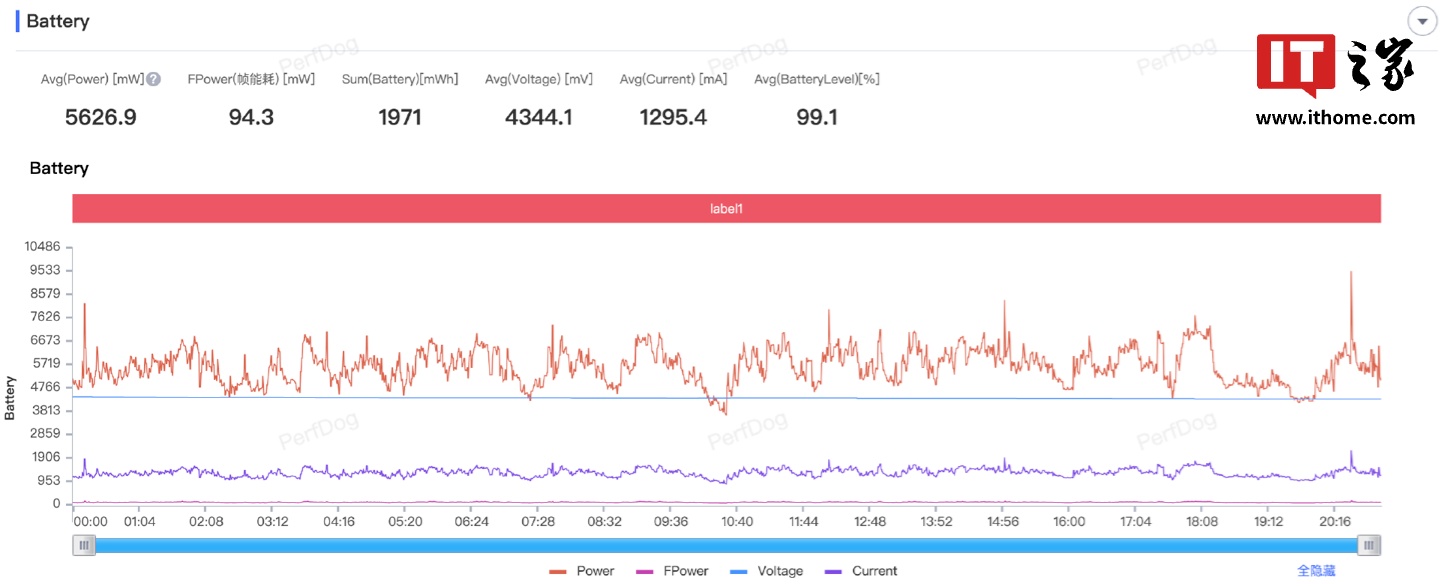
Task: Click the blue time range slider bar
Action: 727,545
